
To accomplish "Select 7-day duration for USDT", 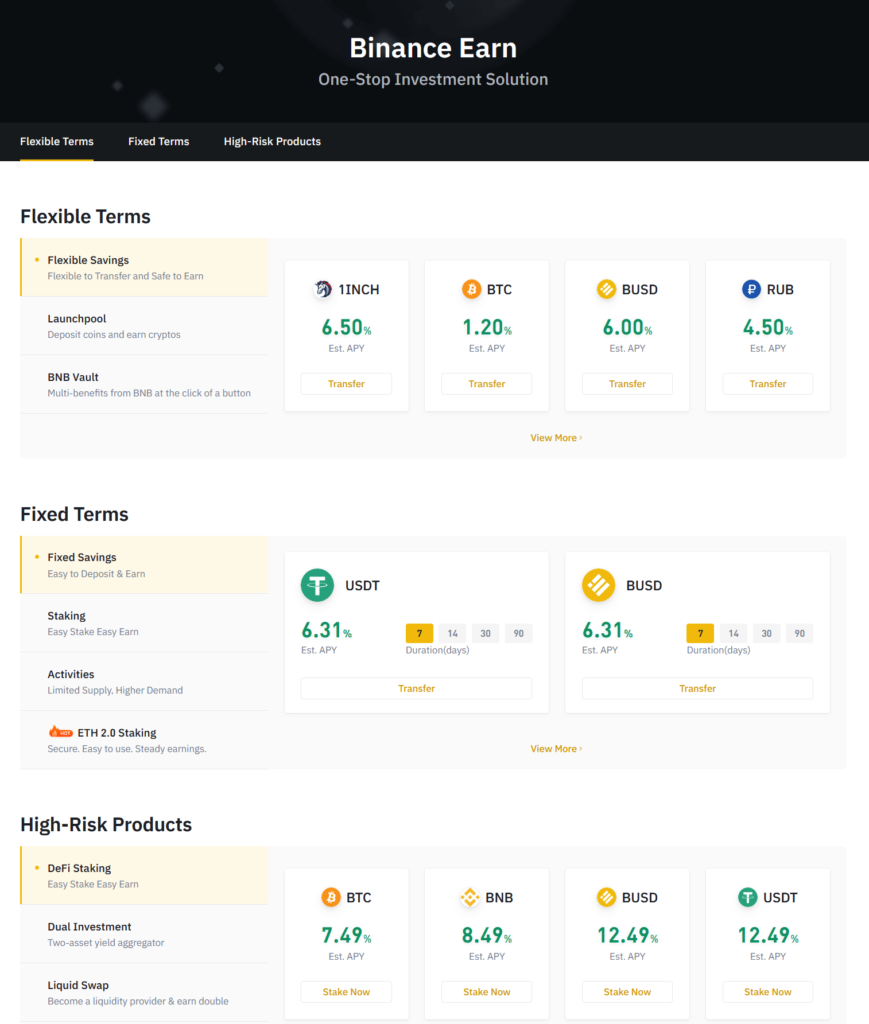I will (419, 633).
